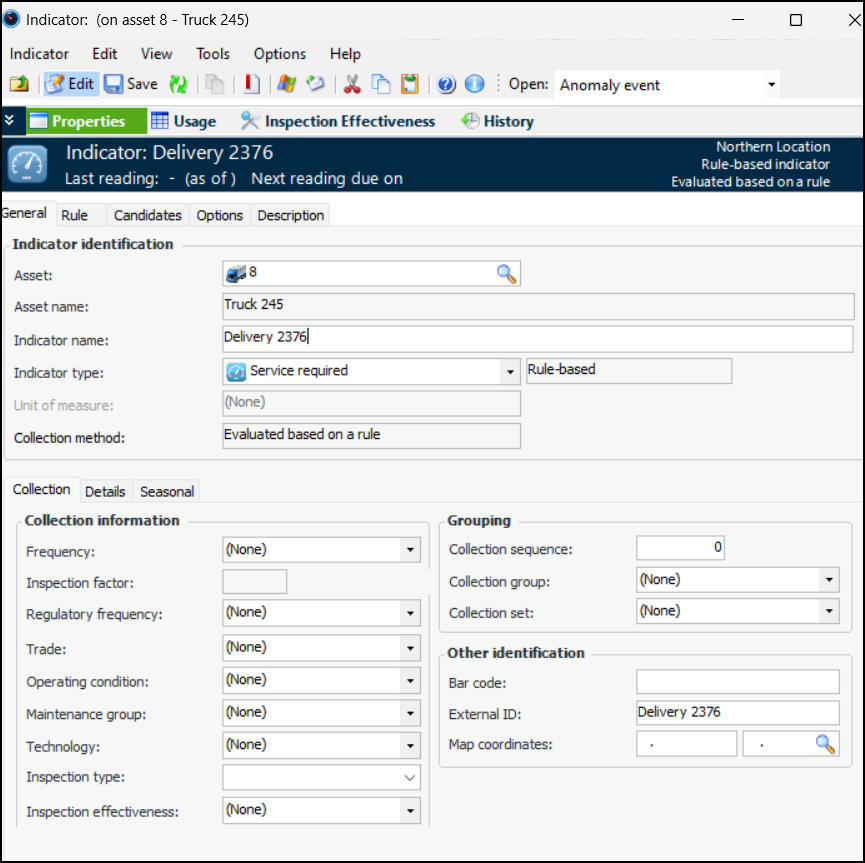Toggle Edit mode in toolbar
Screen dimensions: 865x863
tap(70, 85)
